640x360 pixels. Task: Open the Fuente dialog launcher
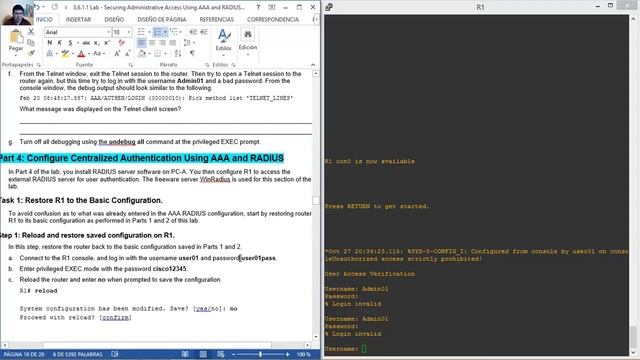(131, 65)
